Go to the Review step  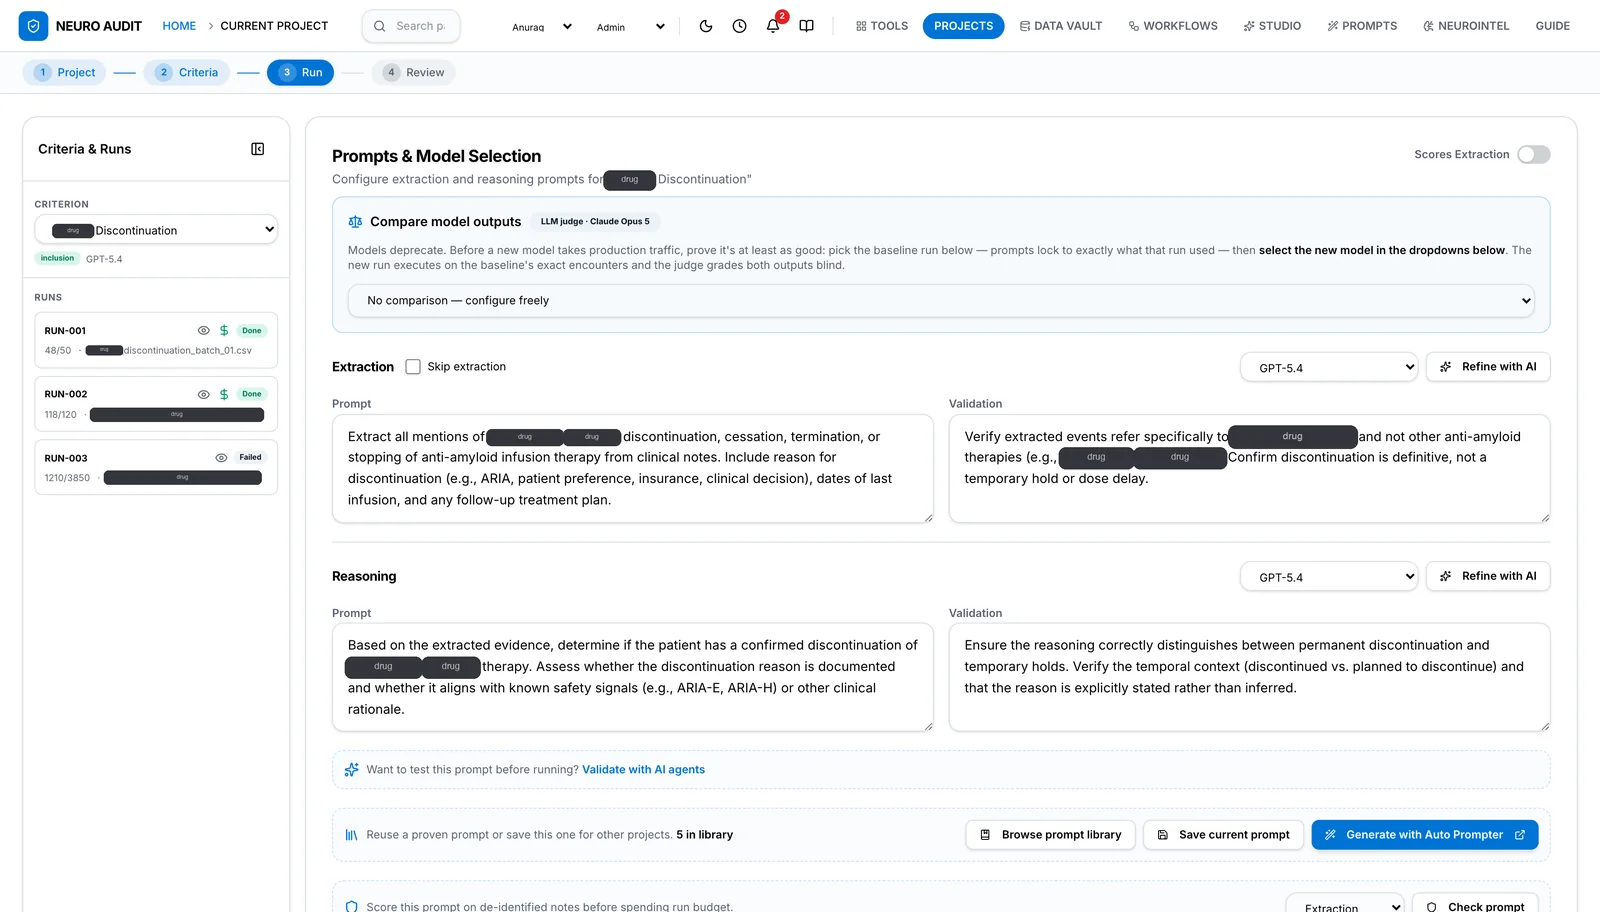pos(414,73)
